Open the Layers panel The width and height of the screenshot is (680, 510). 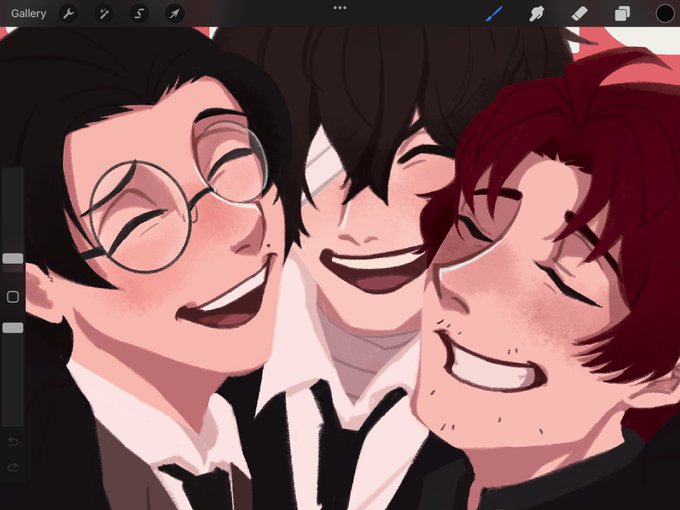tap(622, 13)
